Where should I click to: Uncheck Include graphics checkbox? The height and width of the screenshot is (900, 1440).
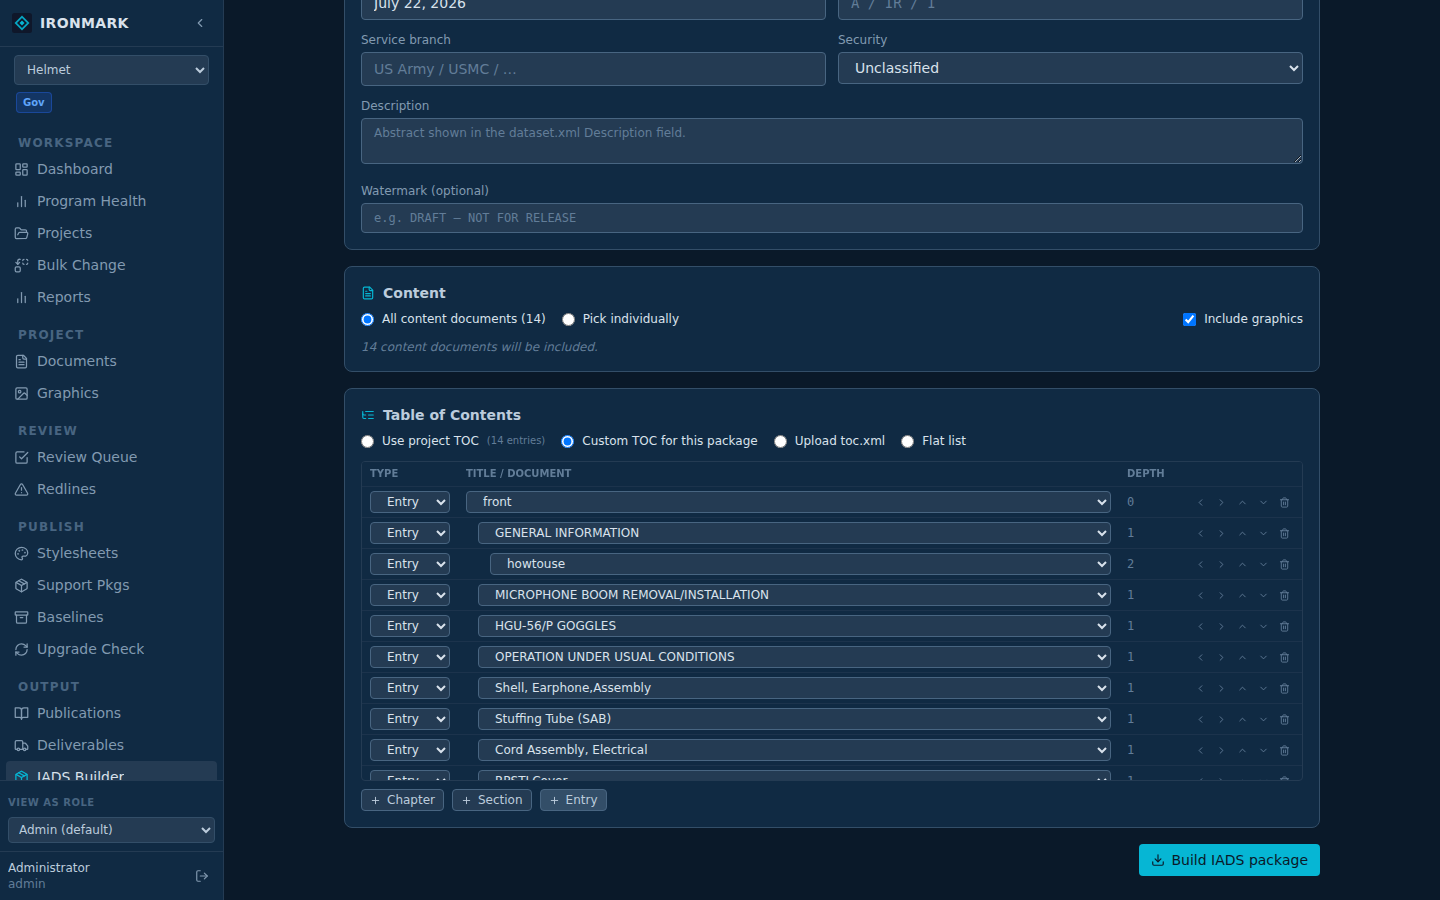[x=1189, y=320]
